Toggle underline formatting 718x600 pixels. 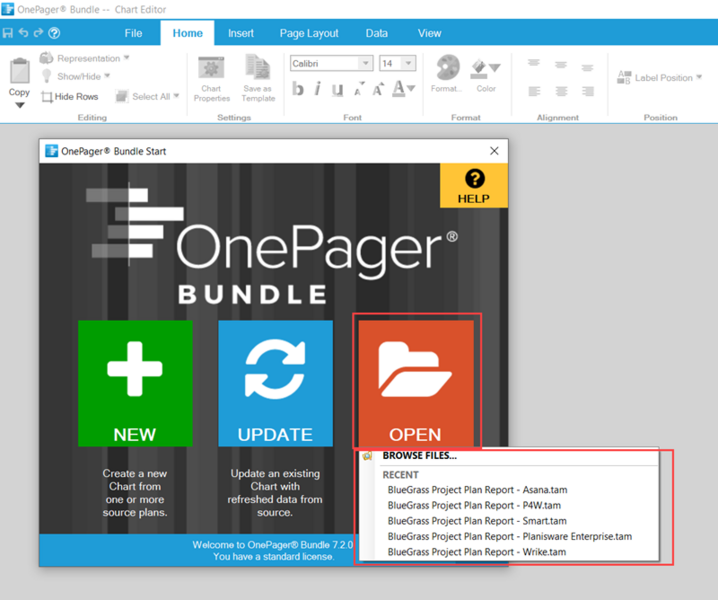337,89
